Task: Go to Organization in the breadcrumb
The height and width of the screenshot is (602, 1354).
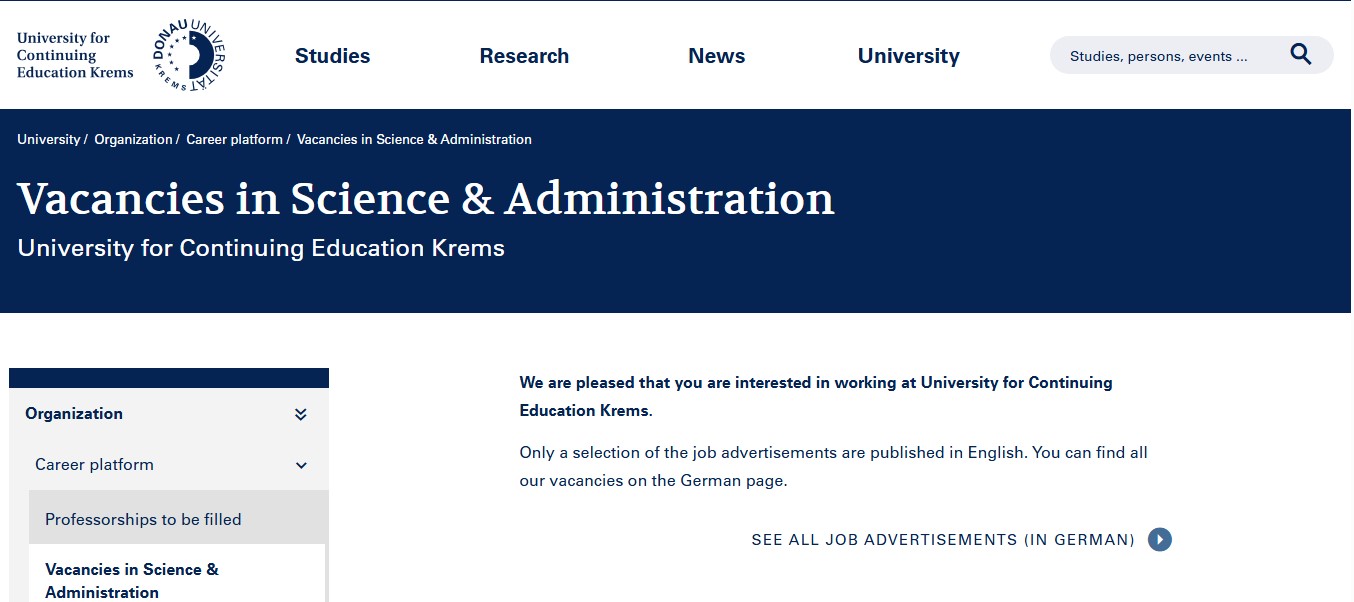Action: (x=133, y=139)
